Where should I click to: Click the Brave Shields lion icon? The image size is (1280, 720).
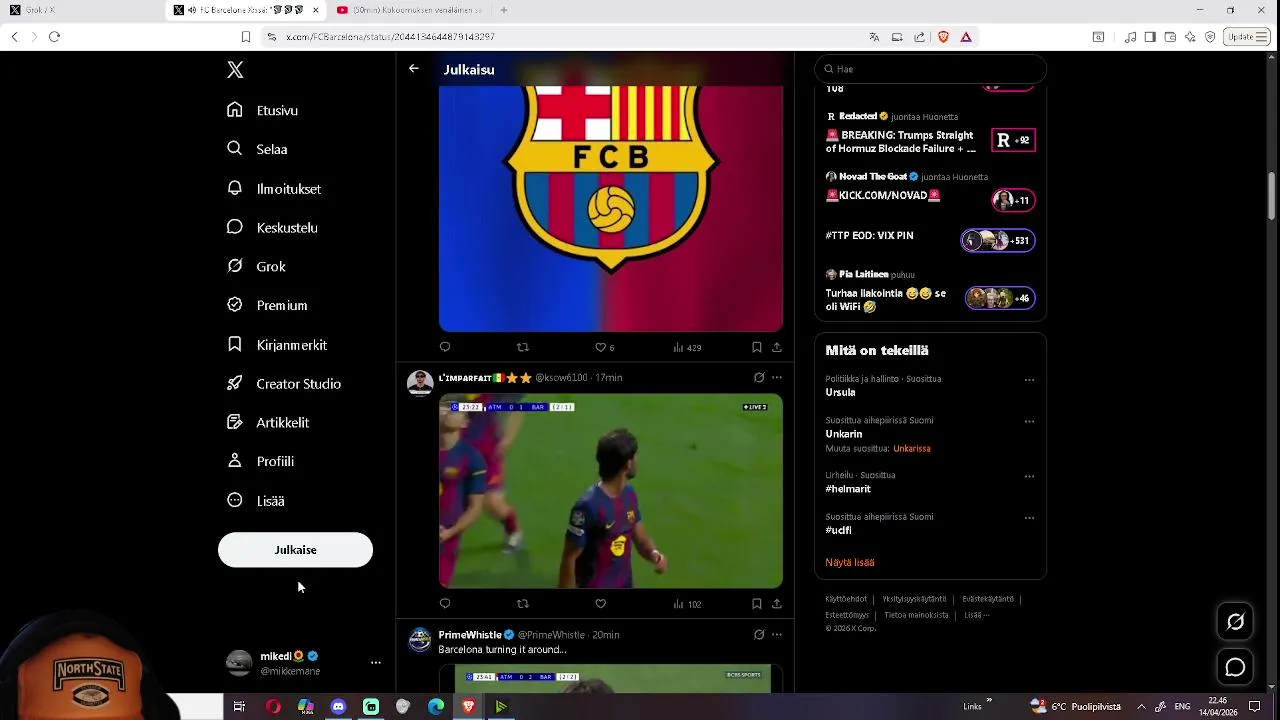[x=943, y=37]
